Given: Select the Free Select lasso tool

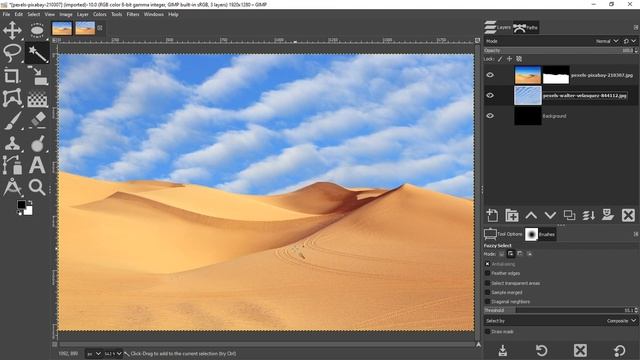Looking at the screenshot, I should tap(12, 53).
